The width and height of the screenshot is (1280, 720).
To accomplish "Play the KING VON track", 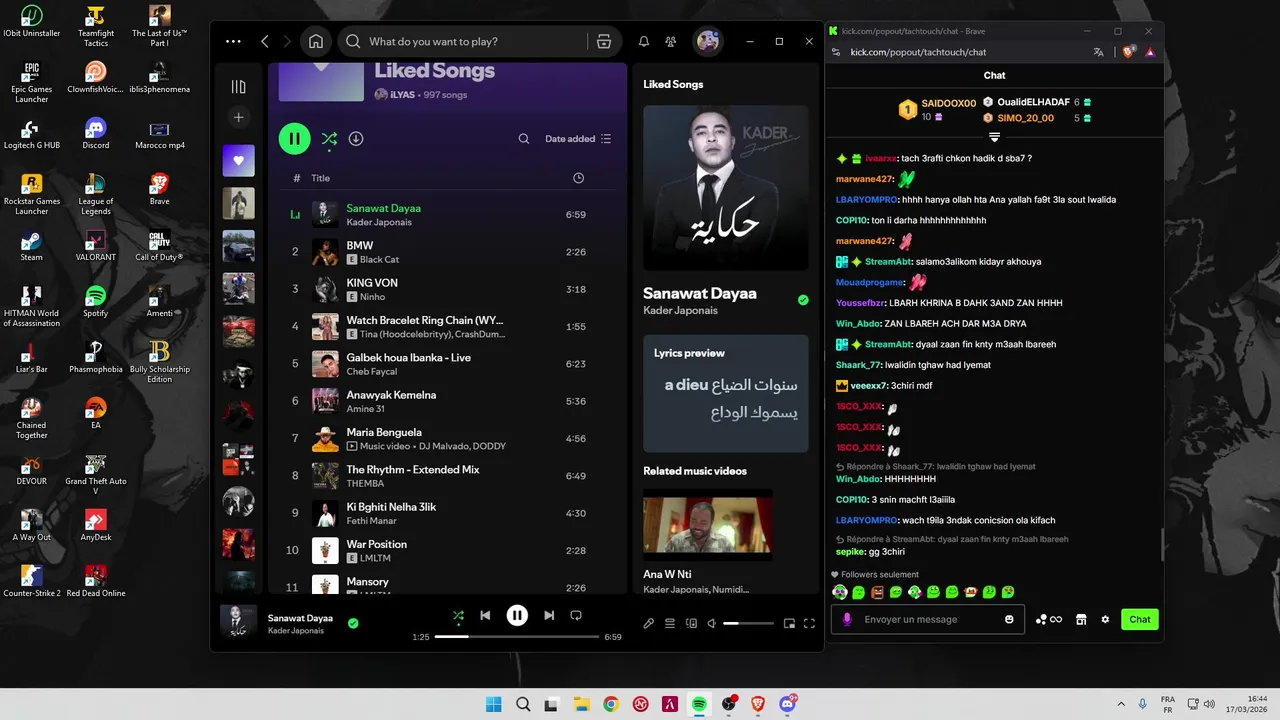I will pyautogui.click(x=447, y=289).
